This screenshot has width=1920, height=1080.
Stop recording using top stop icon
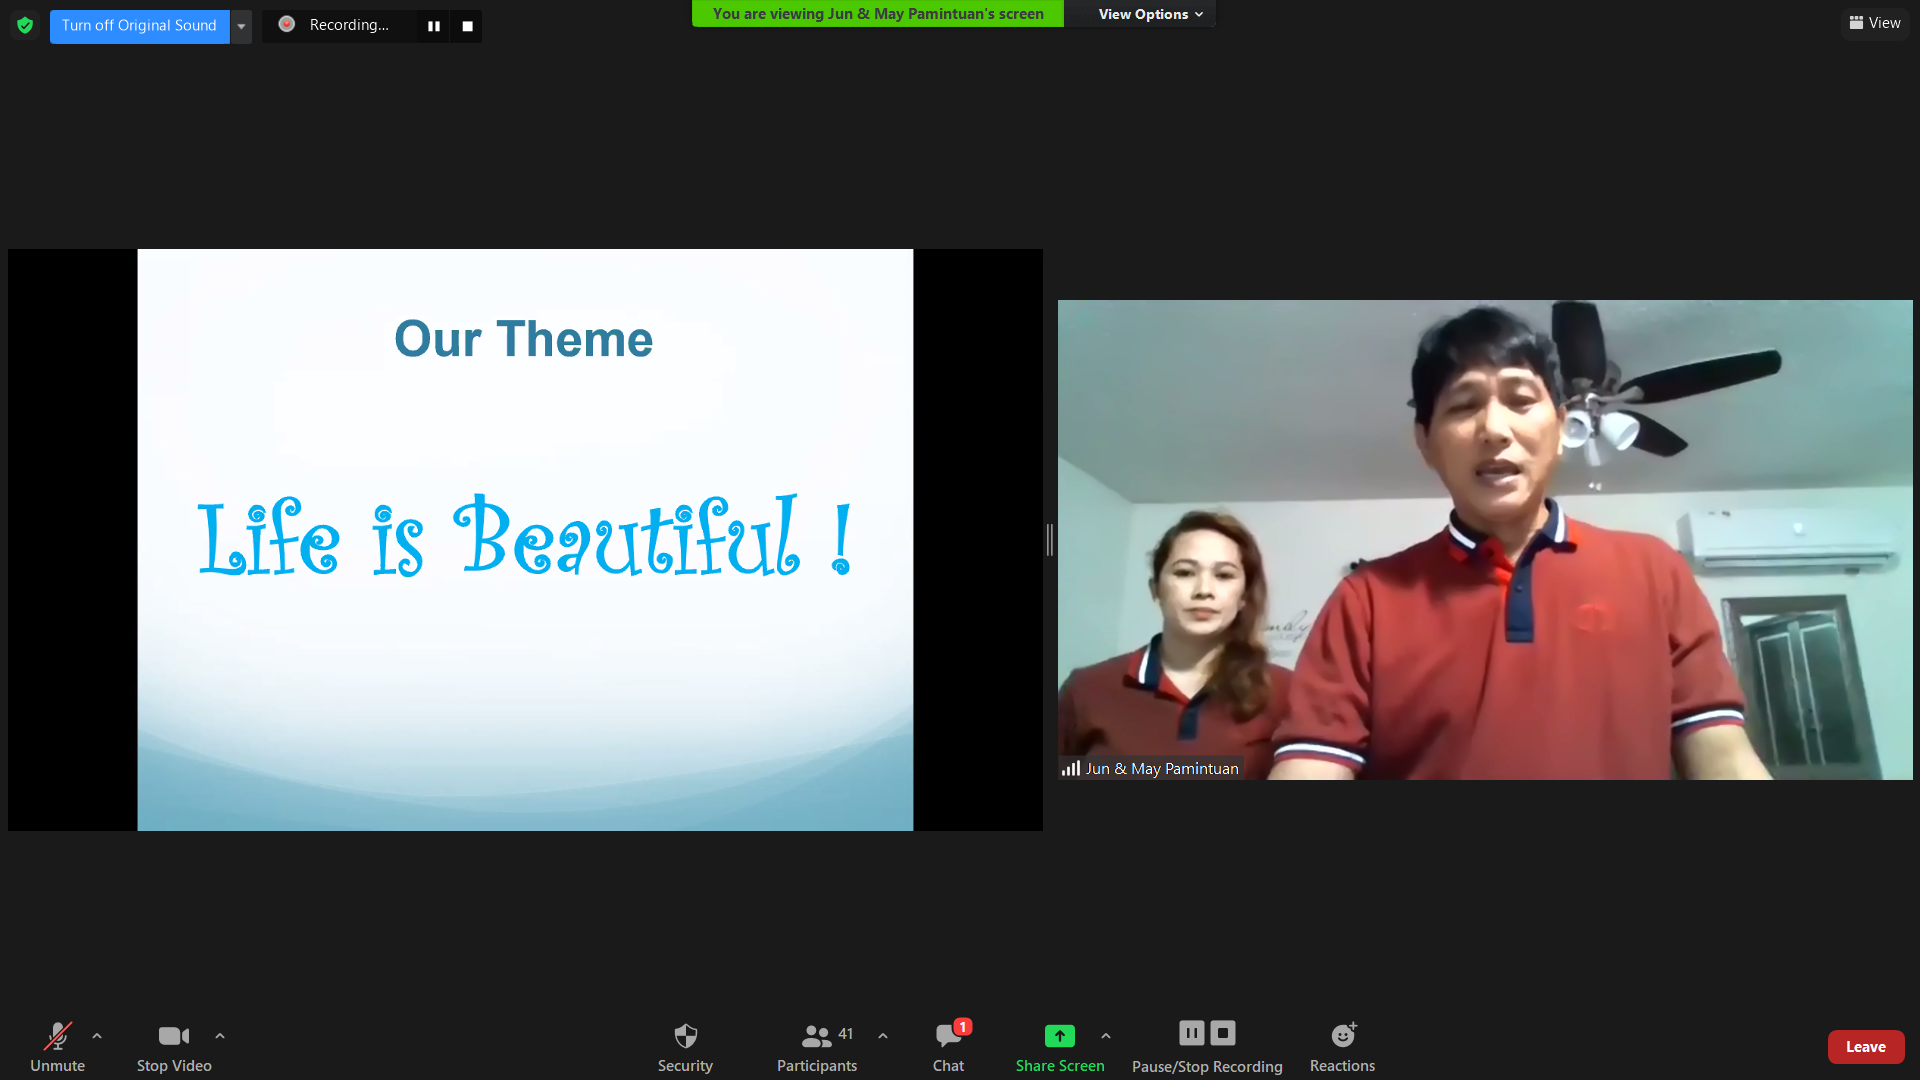coord(467,26)
